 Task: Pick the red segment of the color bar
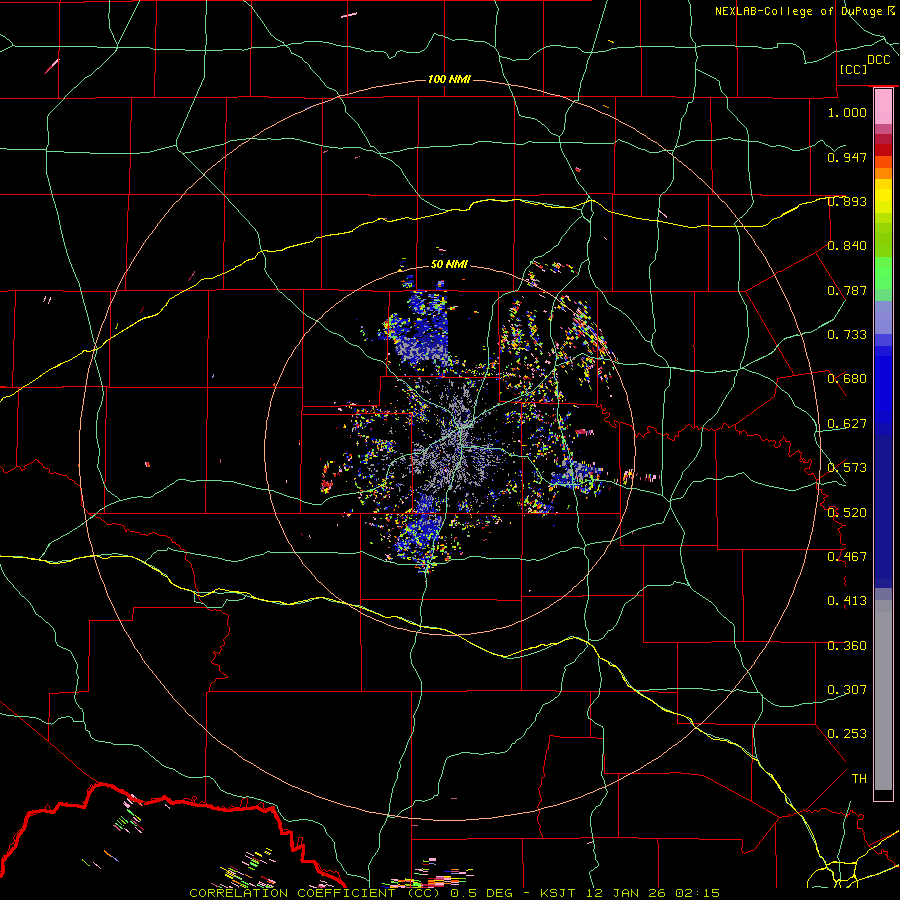pyautogui.click(x=883, y=150)
